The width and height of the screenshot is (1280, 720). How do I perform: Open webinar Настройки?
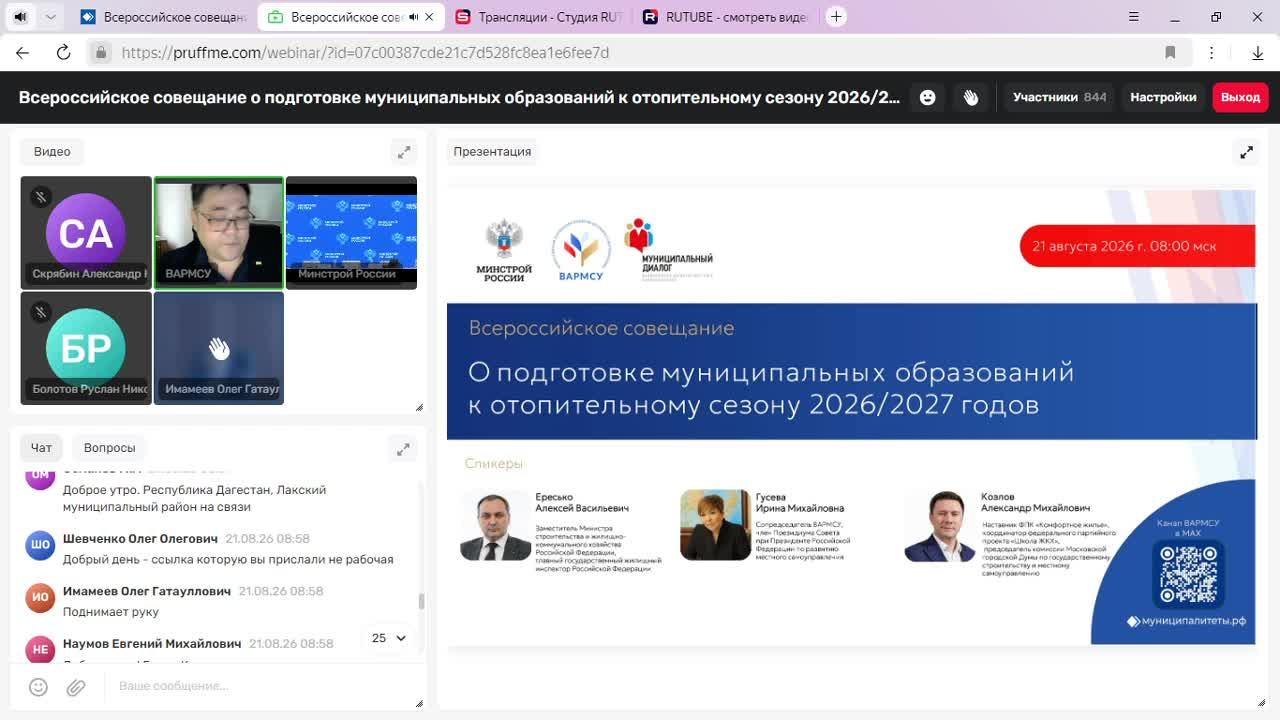pyautogui.click(x=1163, y=97)
